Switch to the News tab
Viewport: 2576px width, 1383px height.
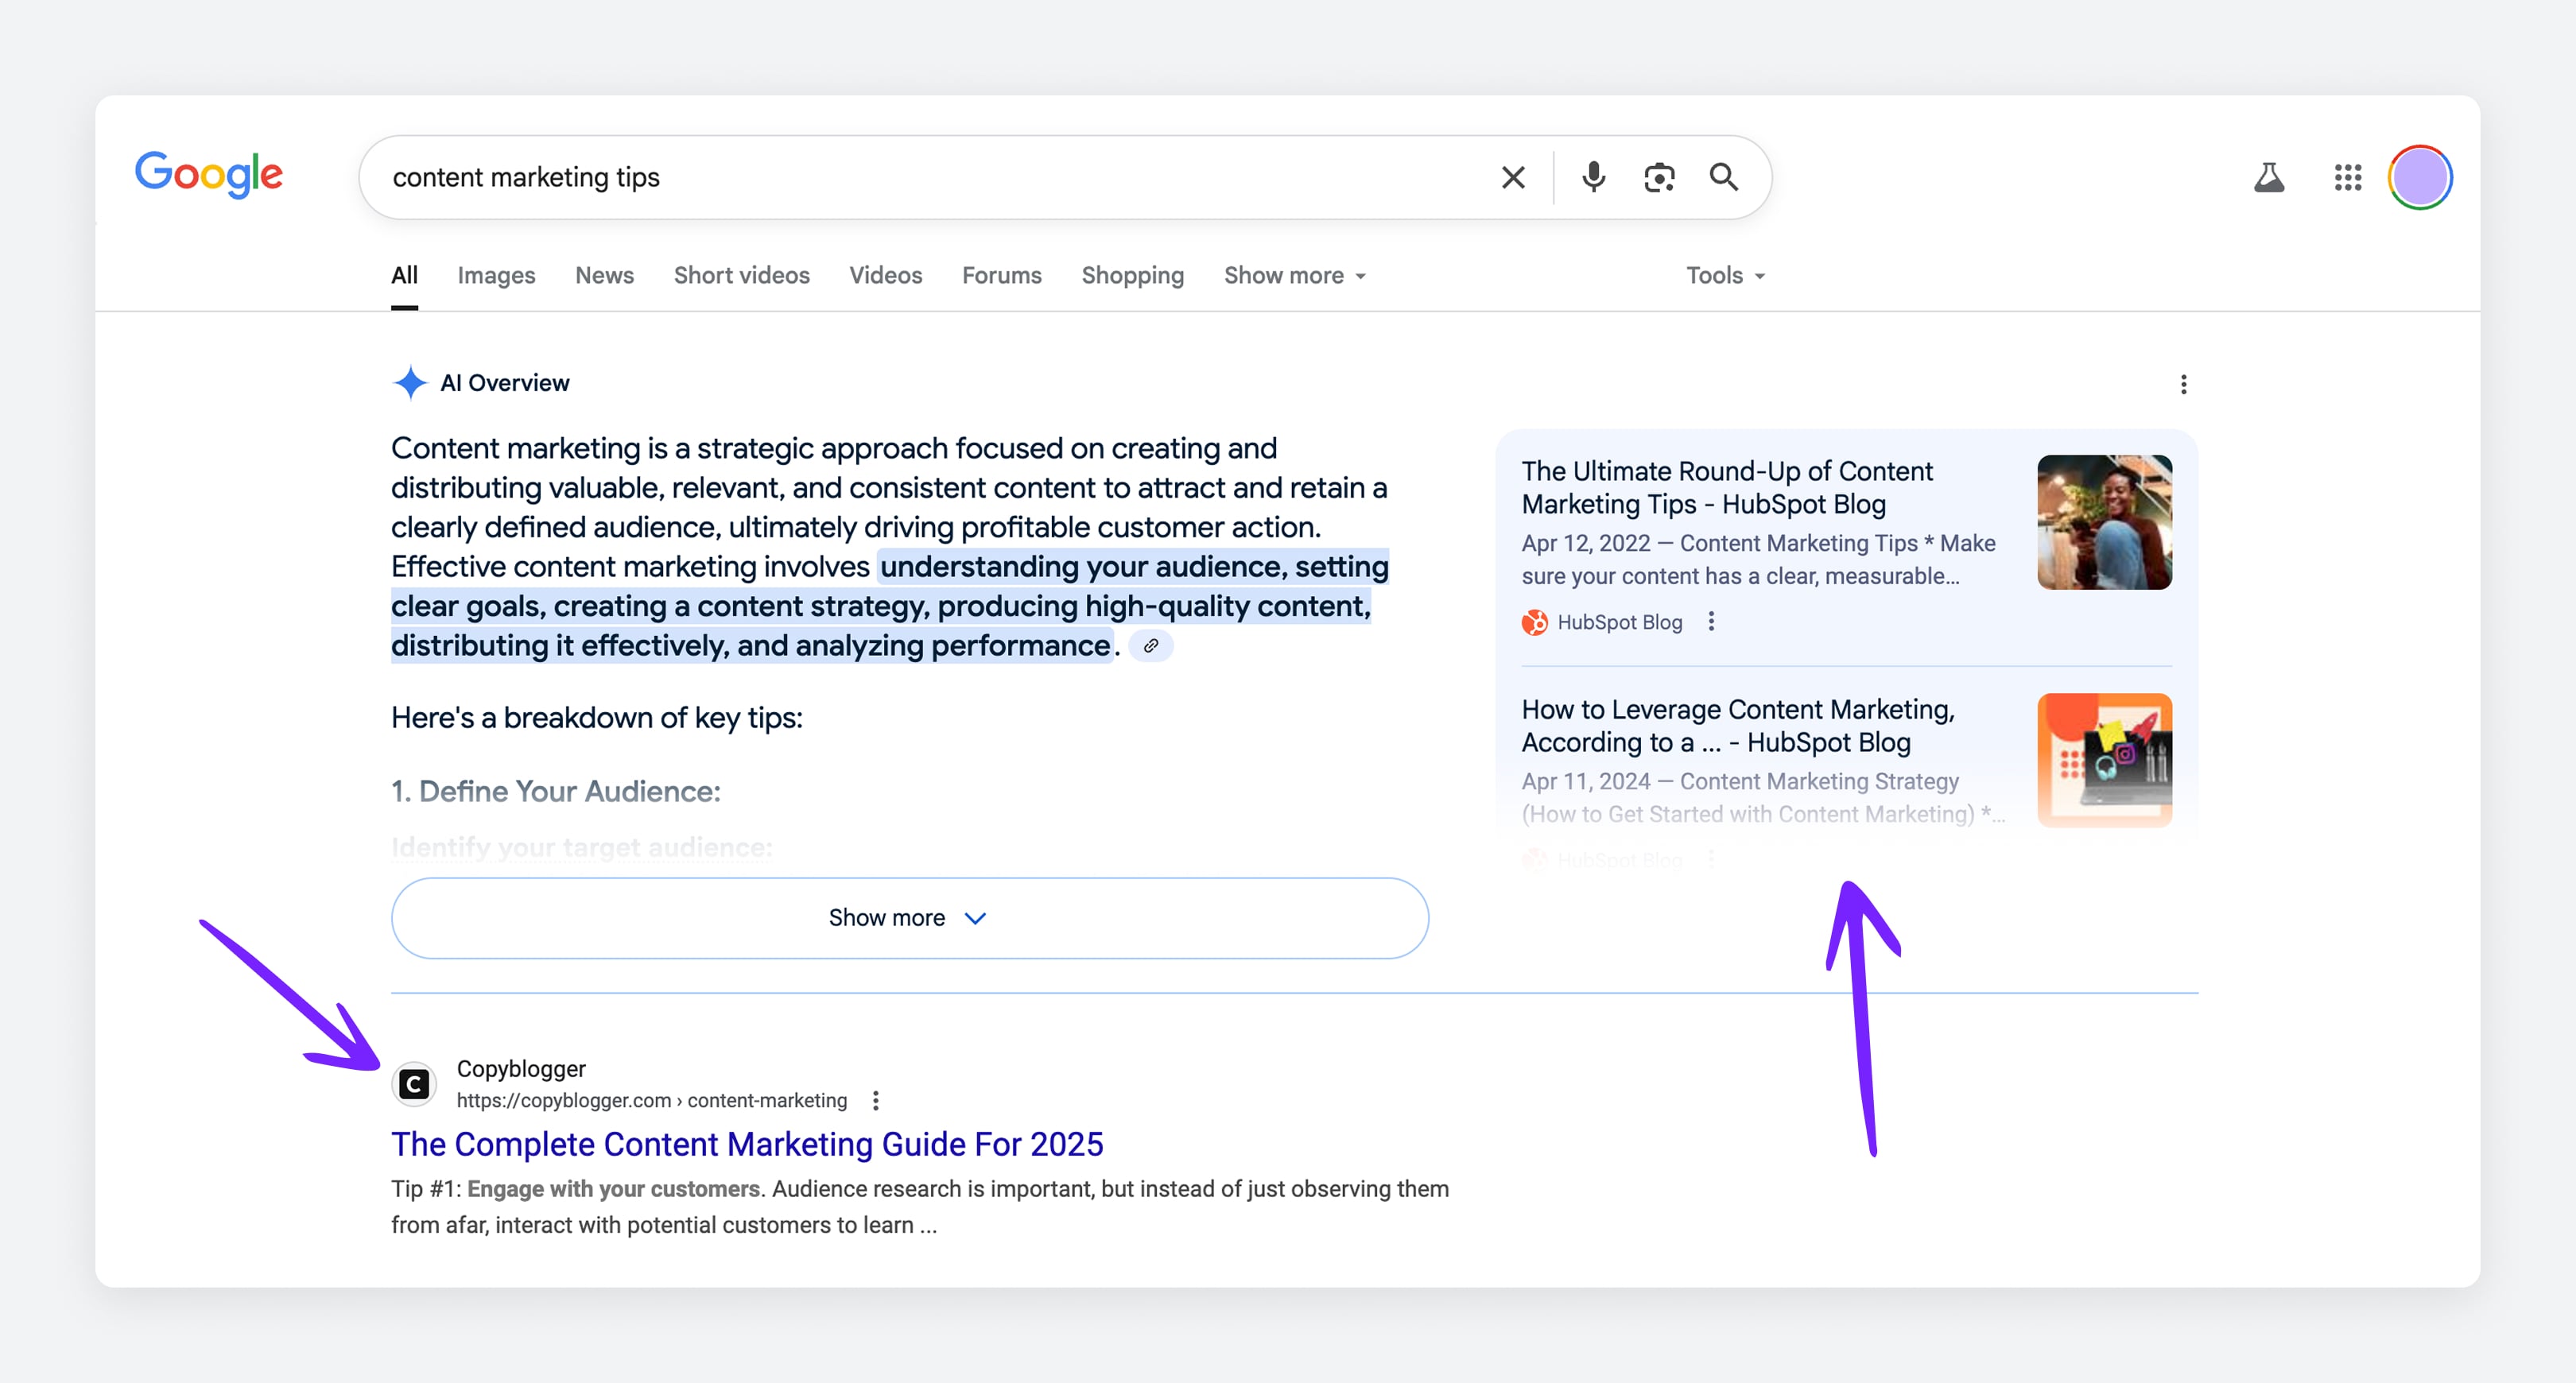[604, 275]
